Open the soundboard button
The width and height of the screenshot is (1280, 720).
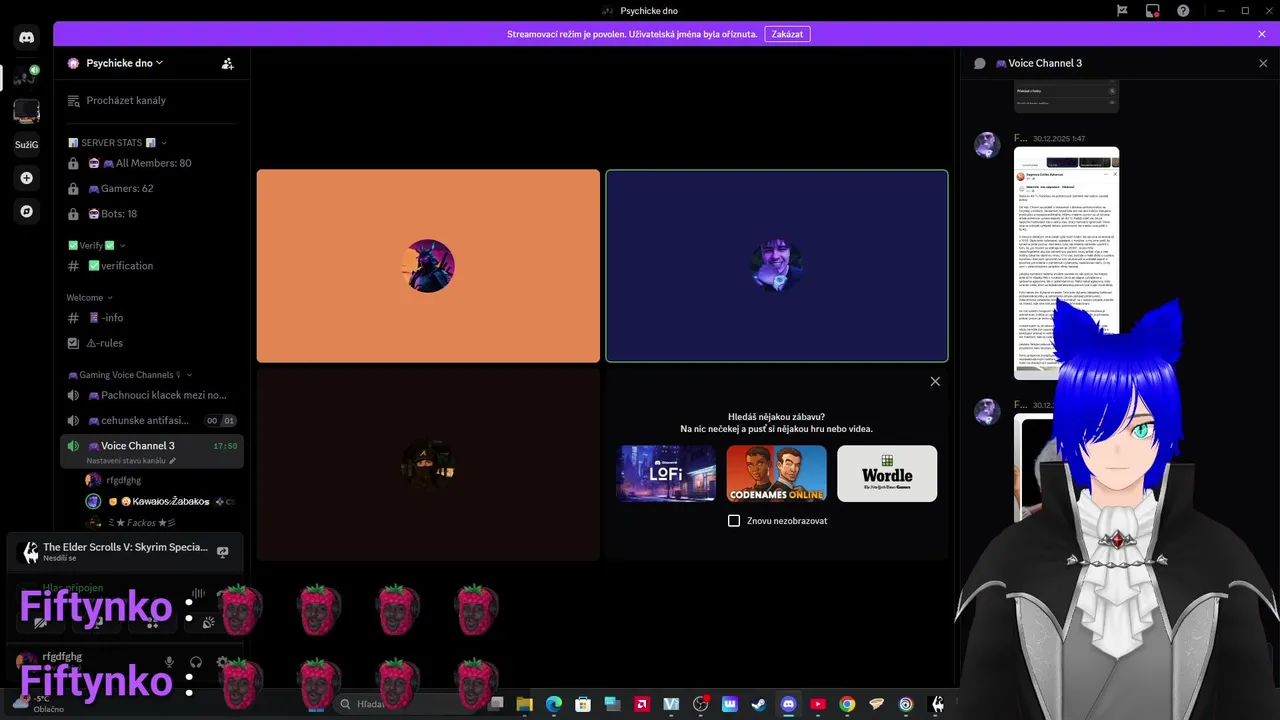[208, 622]
